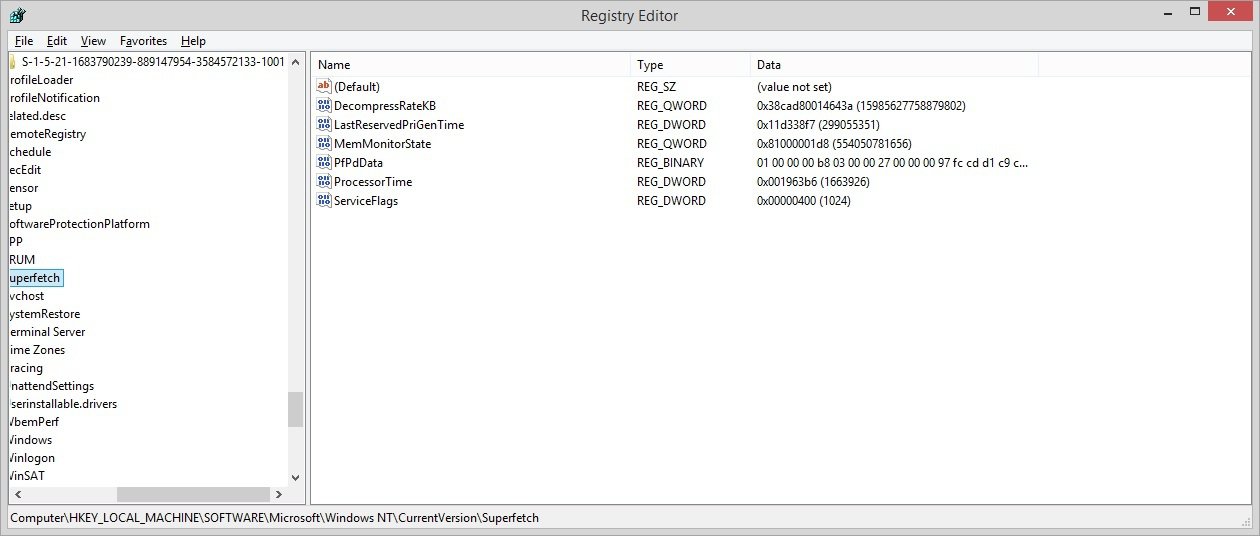This screenshot has height=536, width=1260.
Task: Select the Sensor key
Action: point(24,188)
